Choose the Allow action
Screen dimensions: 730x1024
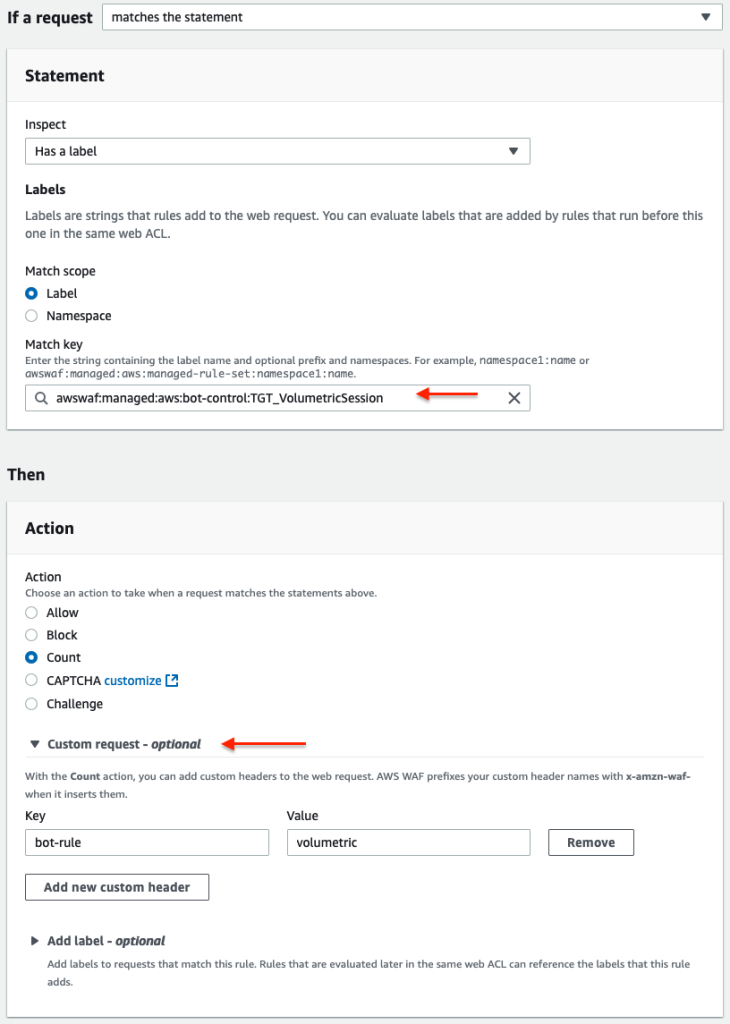pos(31,612)
